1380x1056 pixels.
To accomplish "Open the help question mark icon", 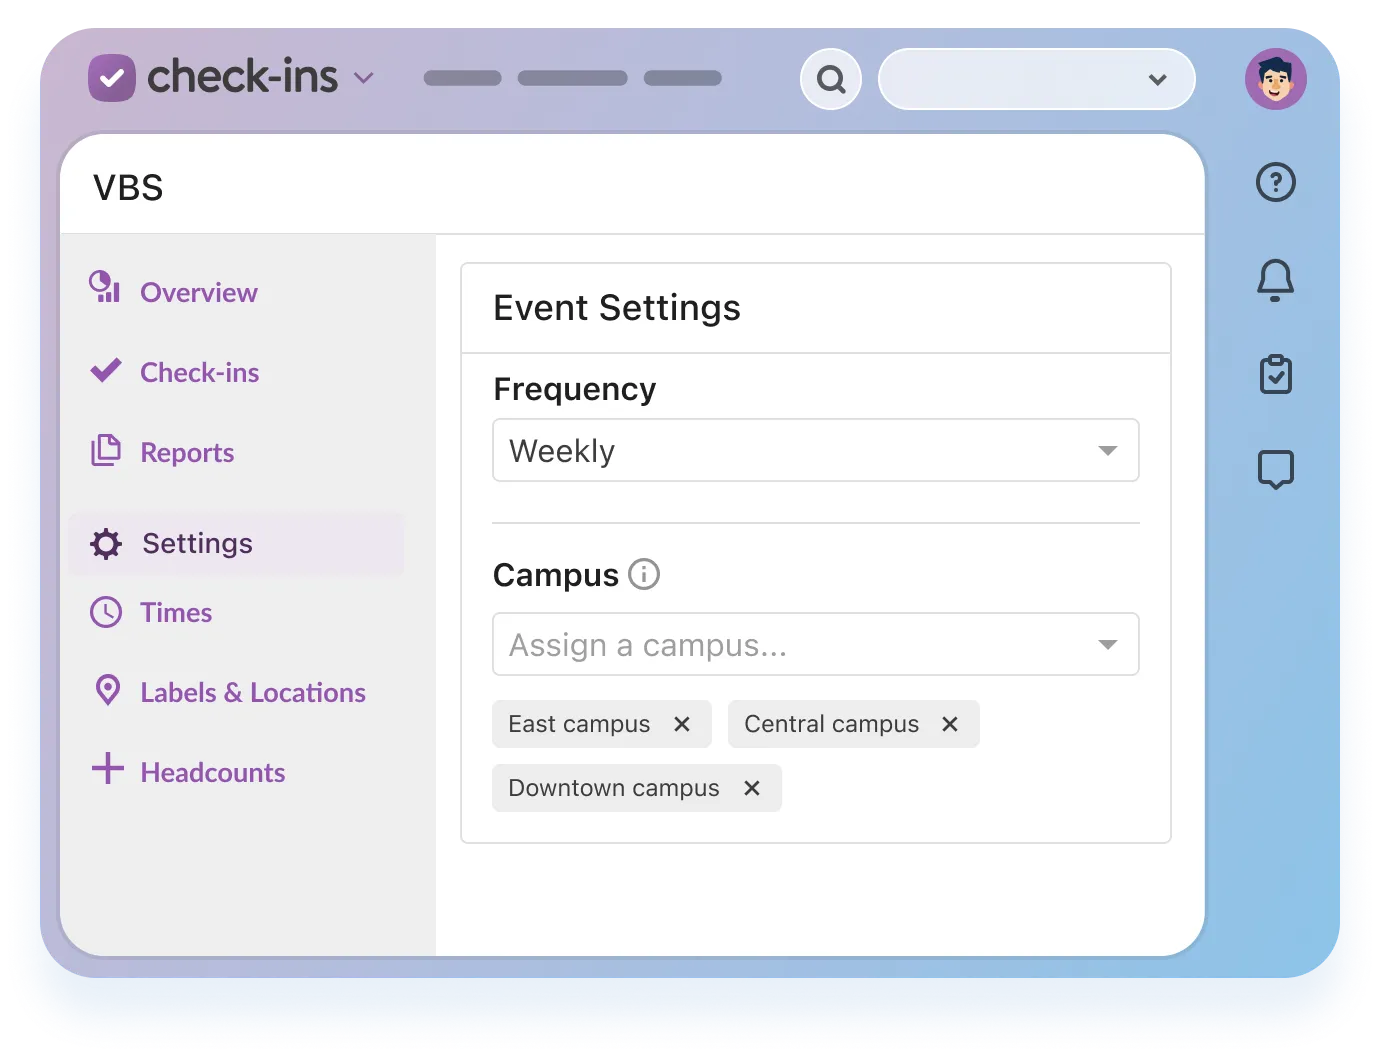I will tap(1275, 183).
